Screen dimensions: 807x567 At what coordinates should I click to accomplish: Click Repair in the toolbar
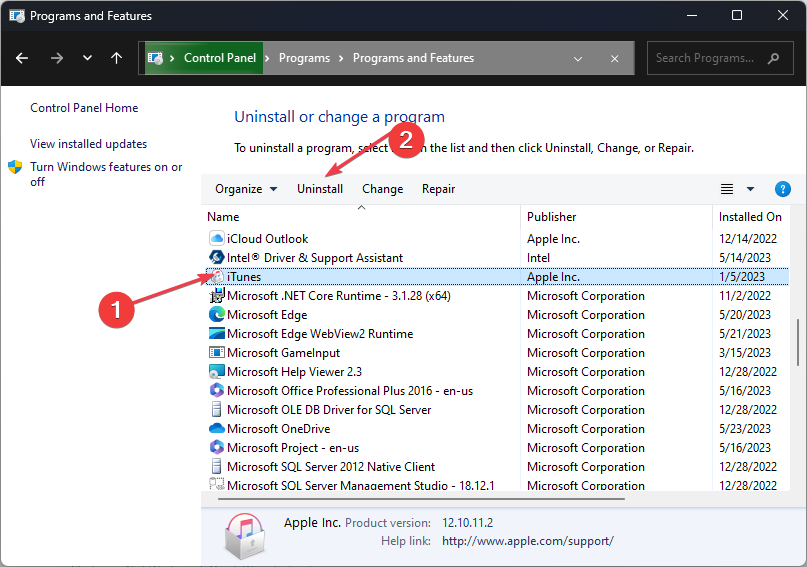click(x=438, y=189)
